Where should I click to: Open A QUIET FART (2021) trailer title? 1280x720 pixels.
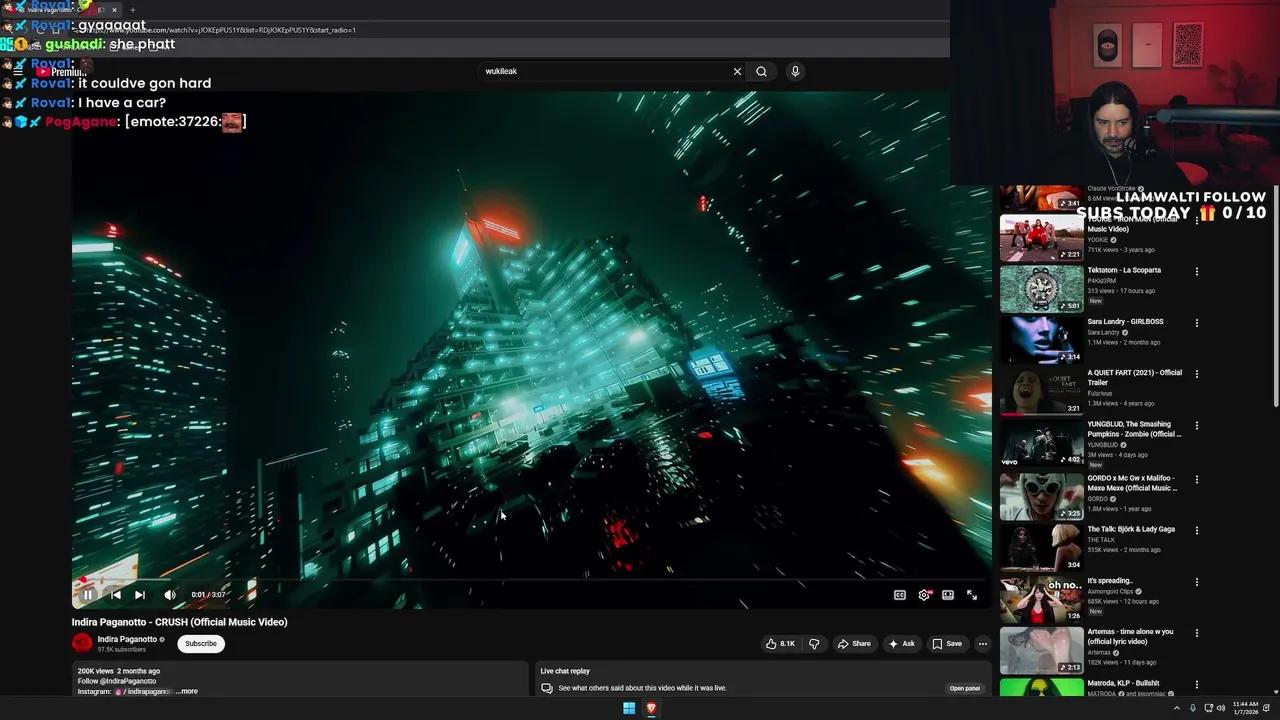pos(1135,378)
